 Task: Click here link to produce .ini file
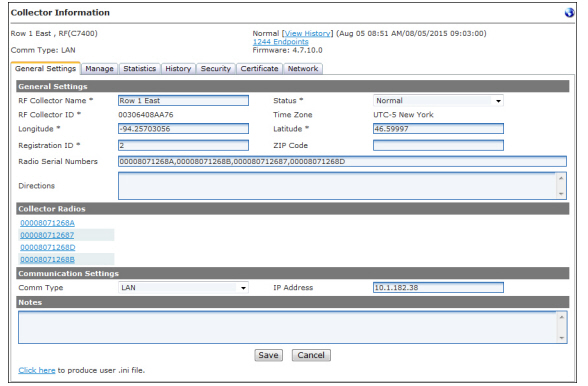(37, 370)
